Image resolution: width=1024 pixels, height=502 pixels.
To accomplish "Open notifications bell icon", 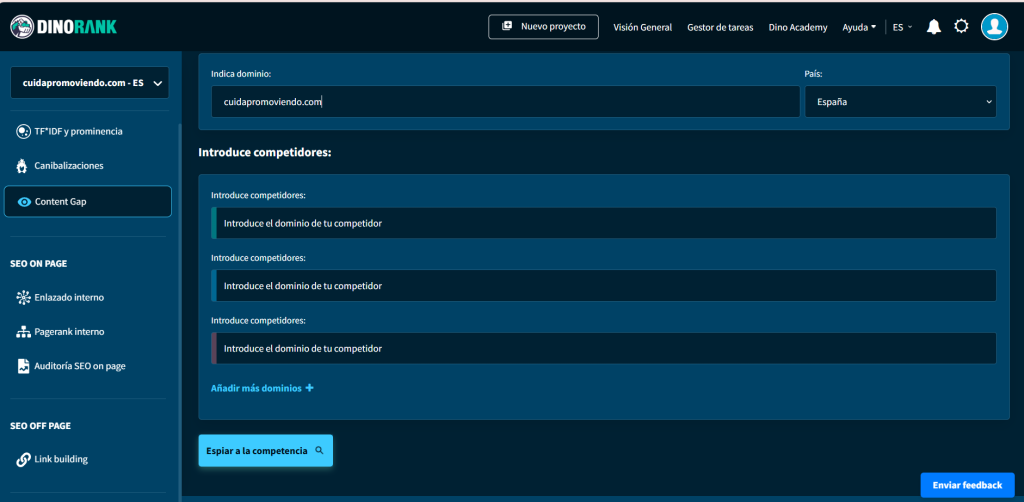I will coord(934,27).
